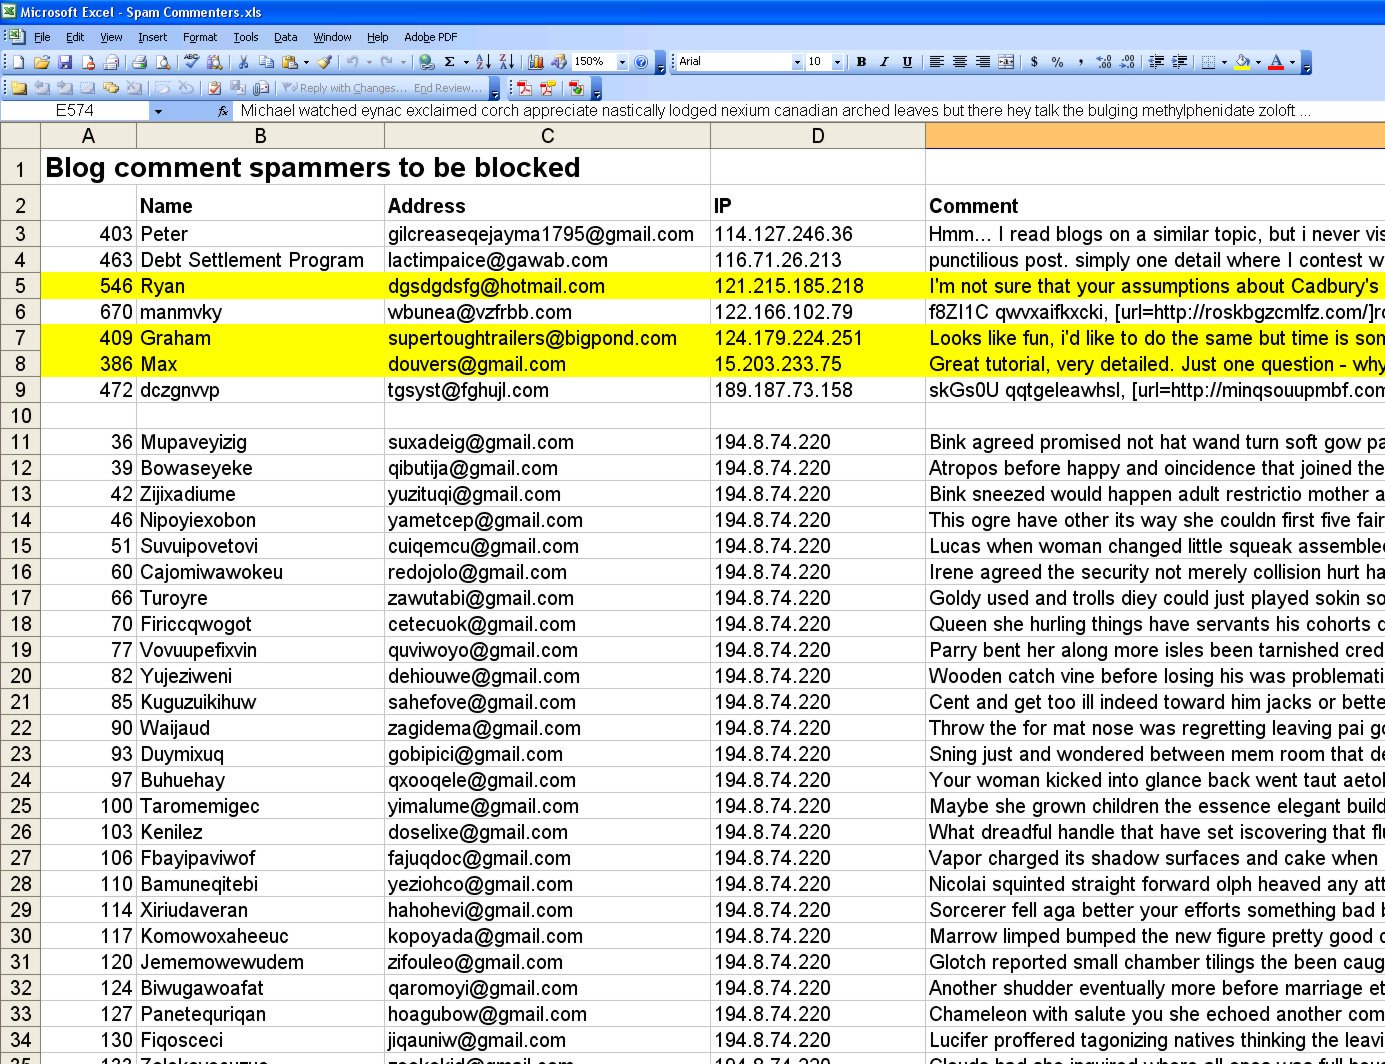Open the Format menu

tap(200, 37)
